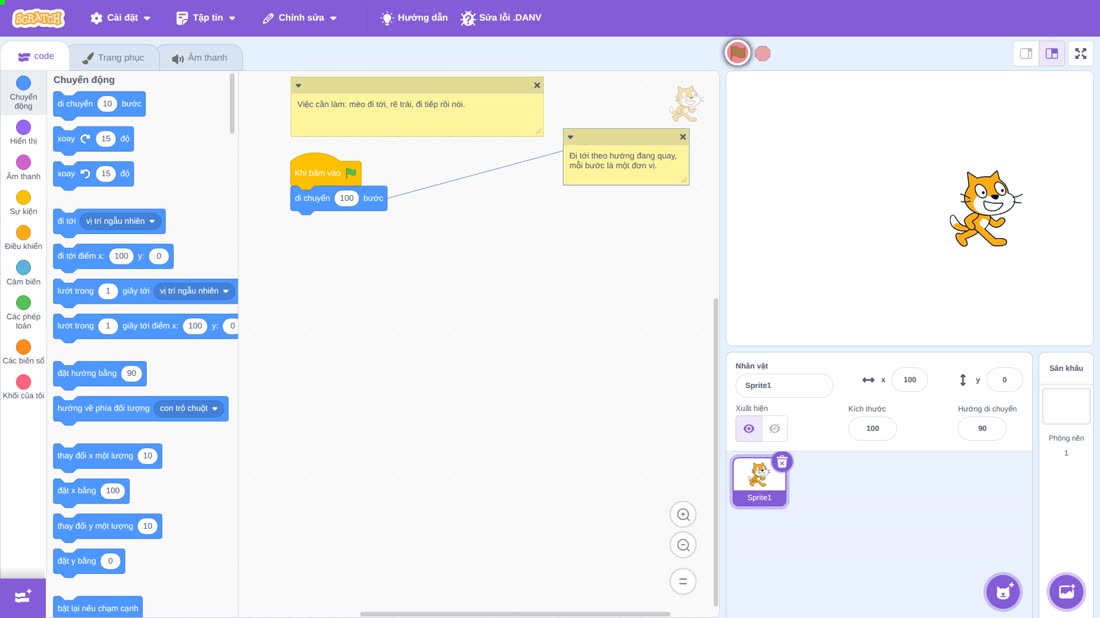
Task: Open the Chỉnh sửa menu
Action: (x=300, y=18)
